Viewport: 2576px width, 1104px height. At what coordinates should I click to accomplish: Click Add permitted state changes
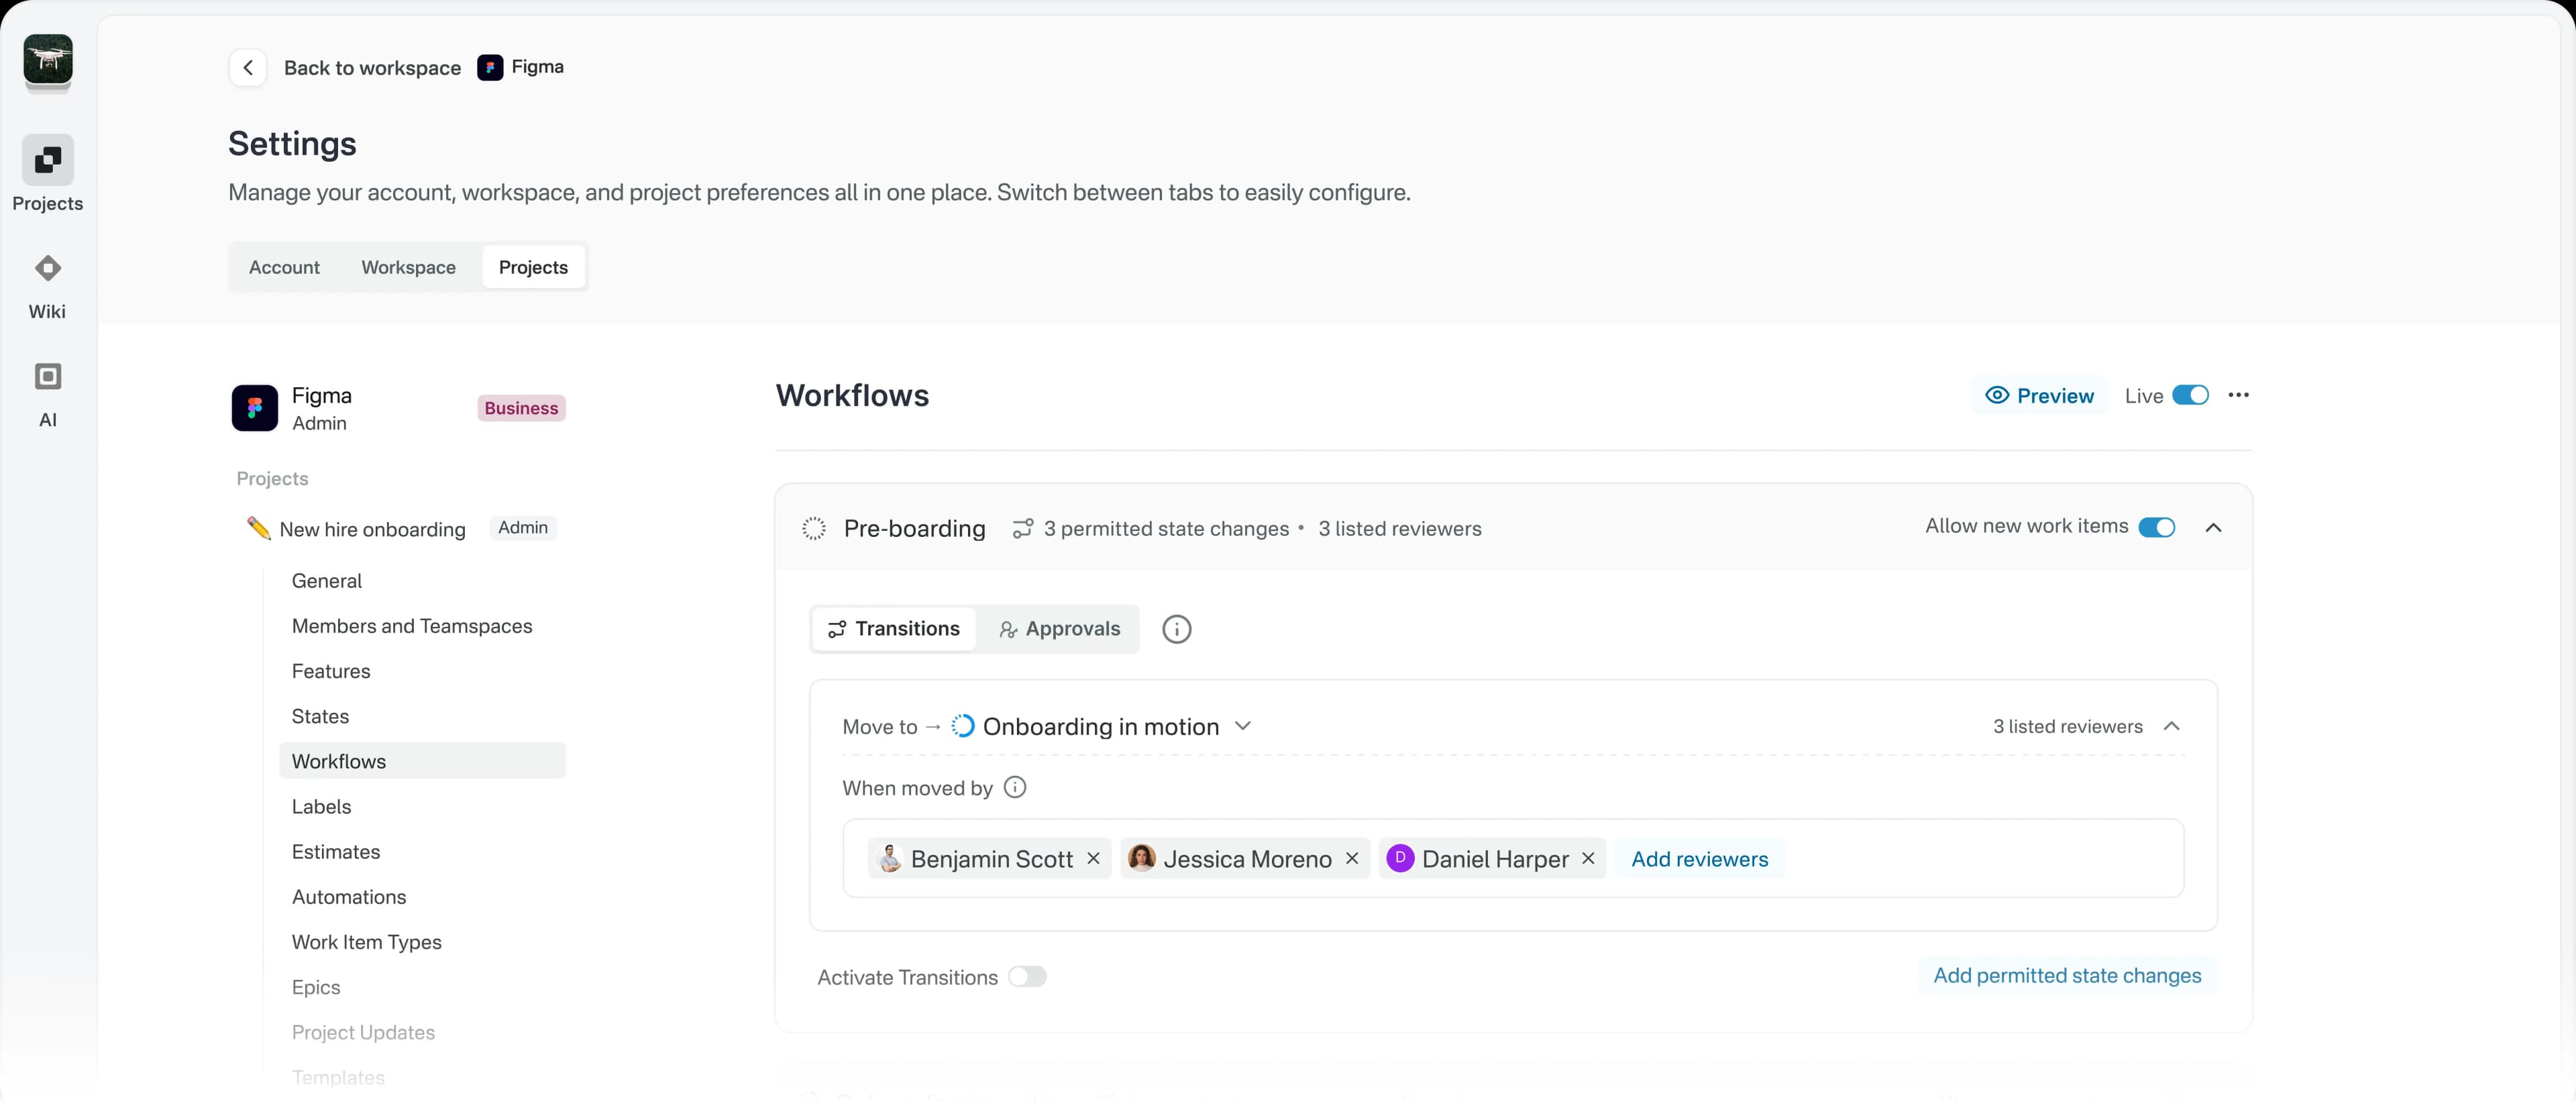2066,976
